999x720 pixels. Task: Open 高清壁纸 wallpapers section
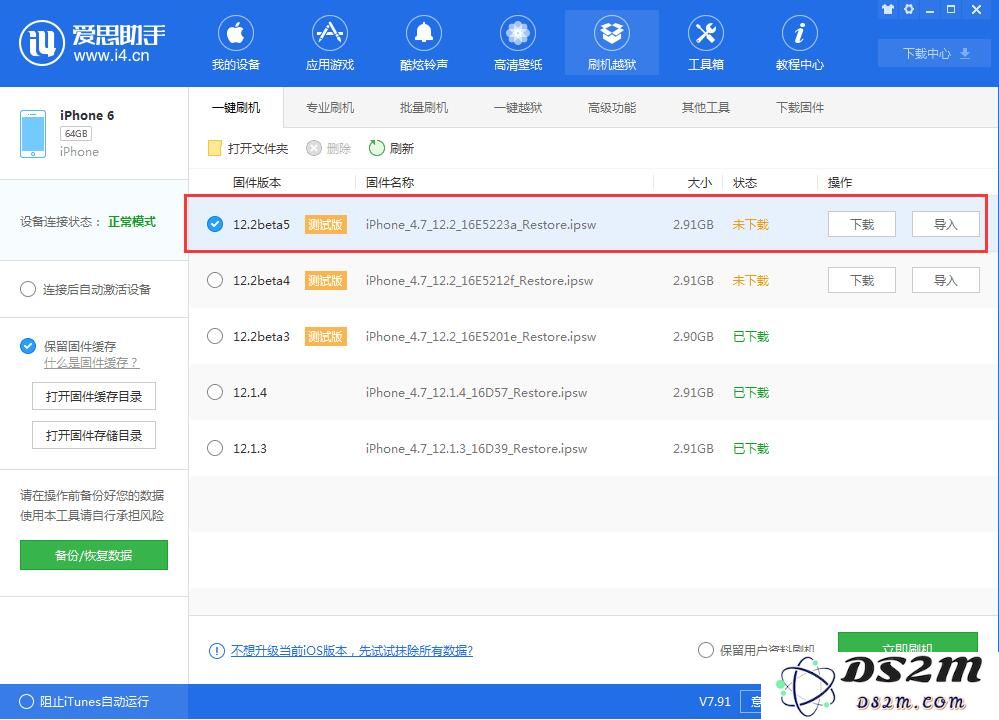[517, 43]
